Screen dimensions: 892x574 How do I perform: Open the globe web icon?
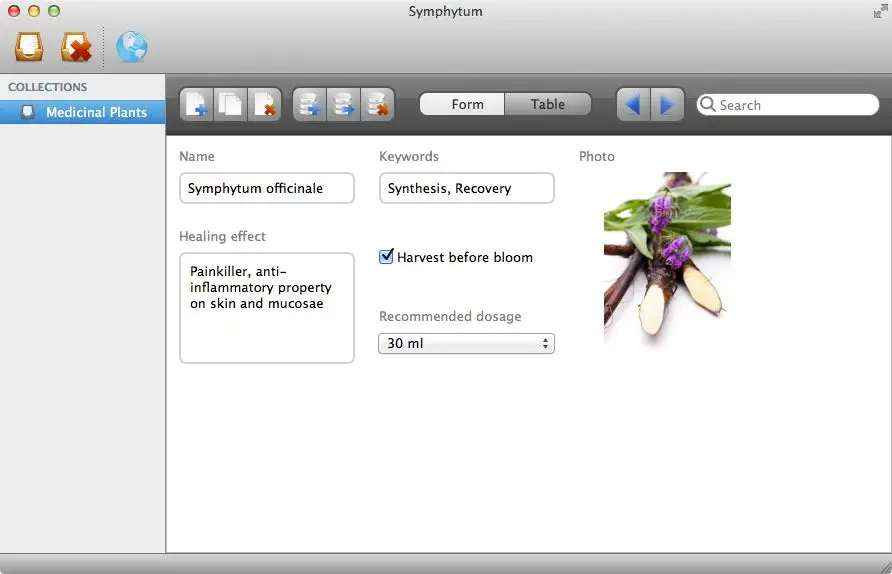pos(132,47)
